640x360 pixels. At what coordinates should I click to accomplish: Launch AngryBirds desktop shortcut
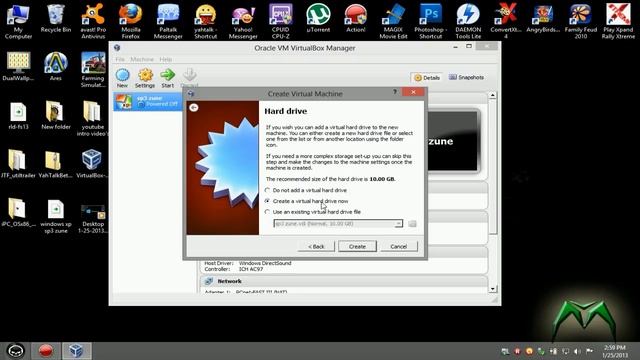click(543, 18)
